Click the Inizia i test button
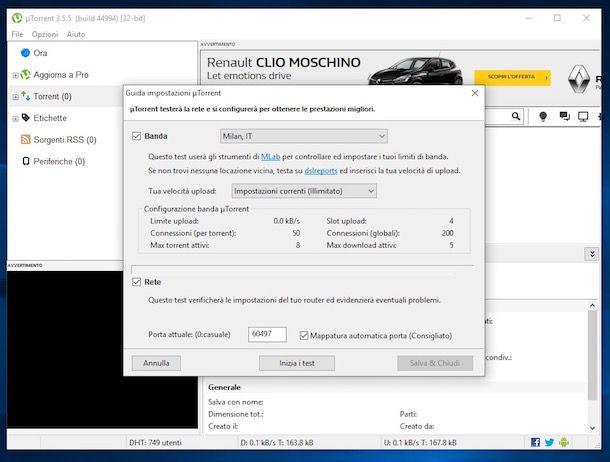Viewport: 610px width, 462px height. 297,363
